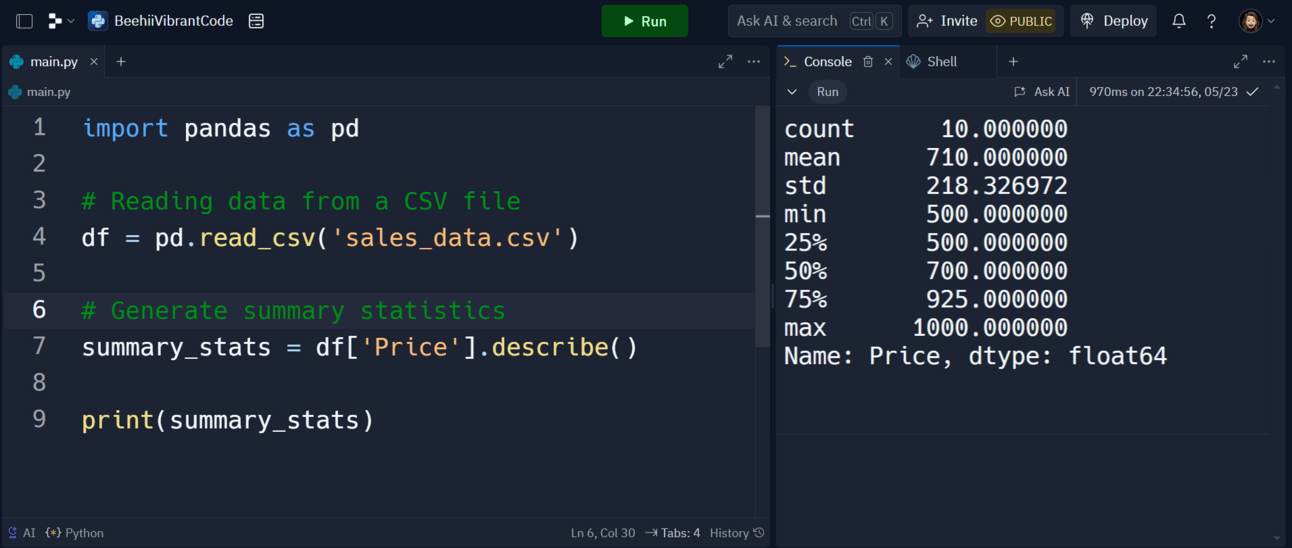1292x548 pixels.
Task: Click line number 4 in the gutter
Action: tap(39, 236)
